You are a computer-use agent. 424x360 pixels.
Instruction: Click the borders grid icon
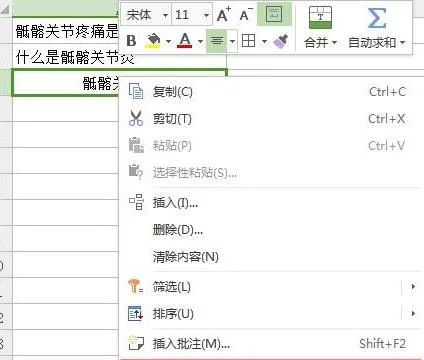point(248,41)
